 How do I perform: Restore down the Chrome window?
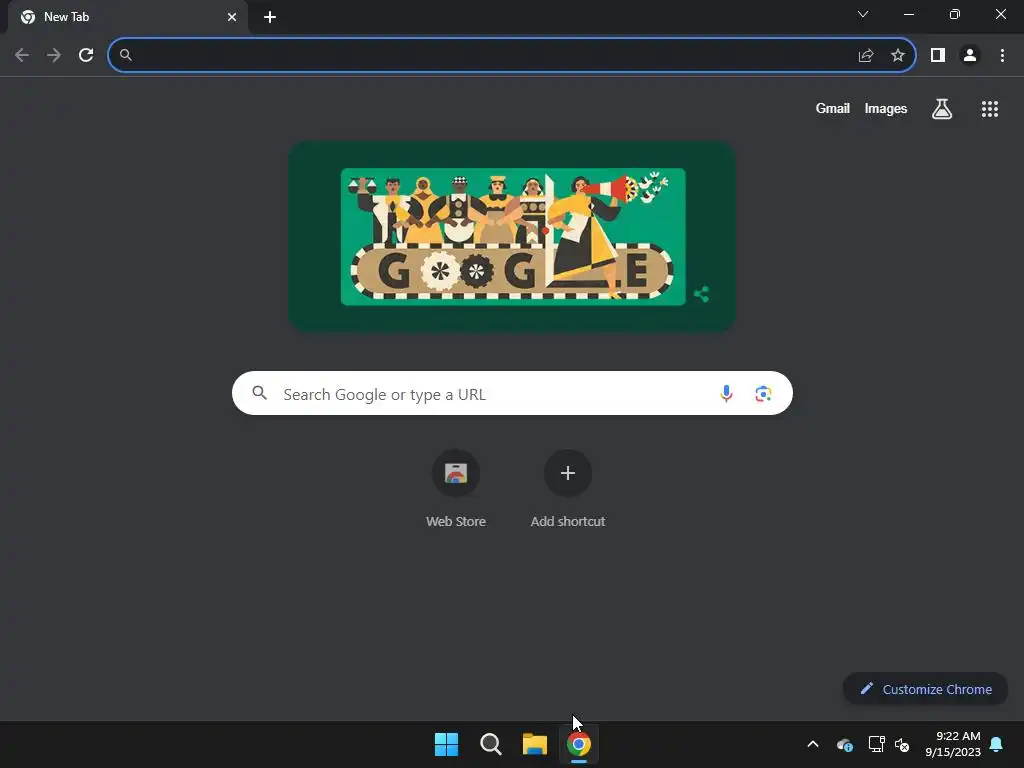pyautogui.click(x=955, y=14)
